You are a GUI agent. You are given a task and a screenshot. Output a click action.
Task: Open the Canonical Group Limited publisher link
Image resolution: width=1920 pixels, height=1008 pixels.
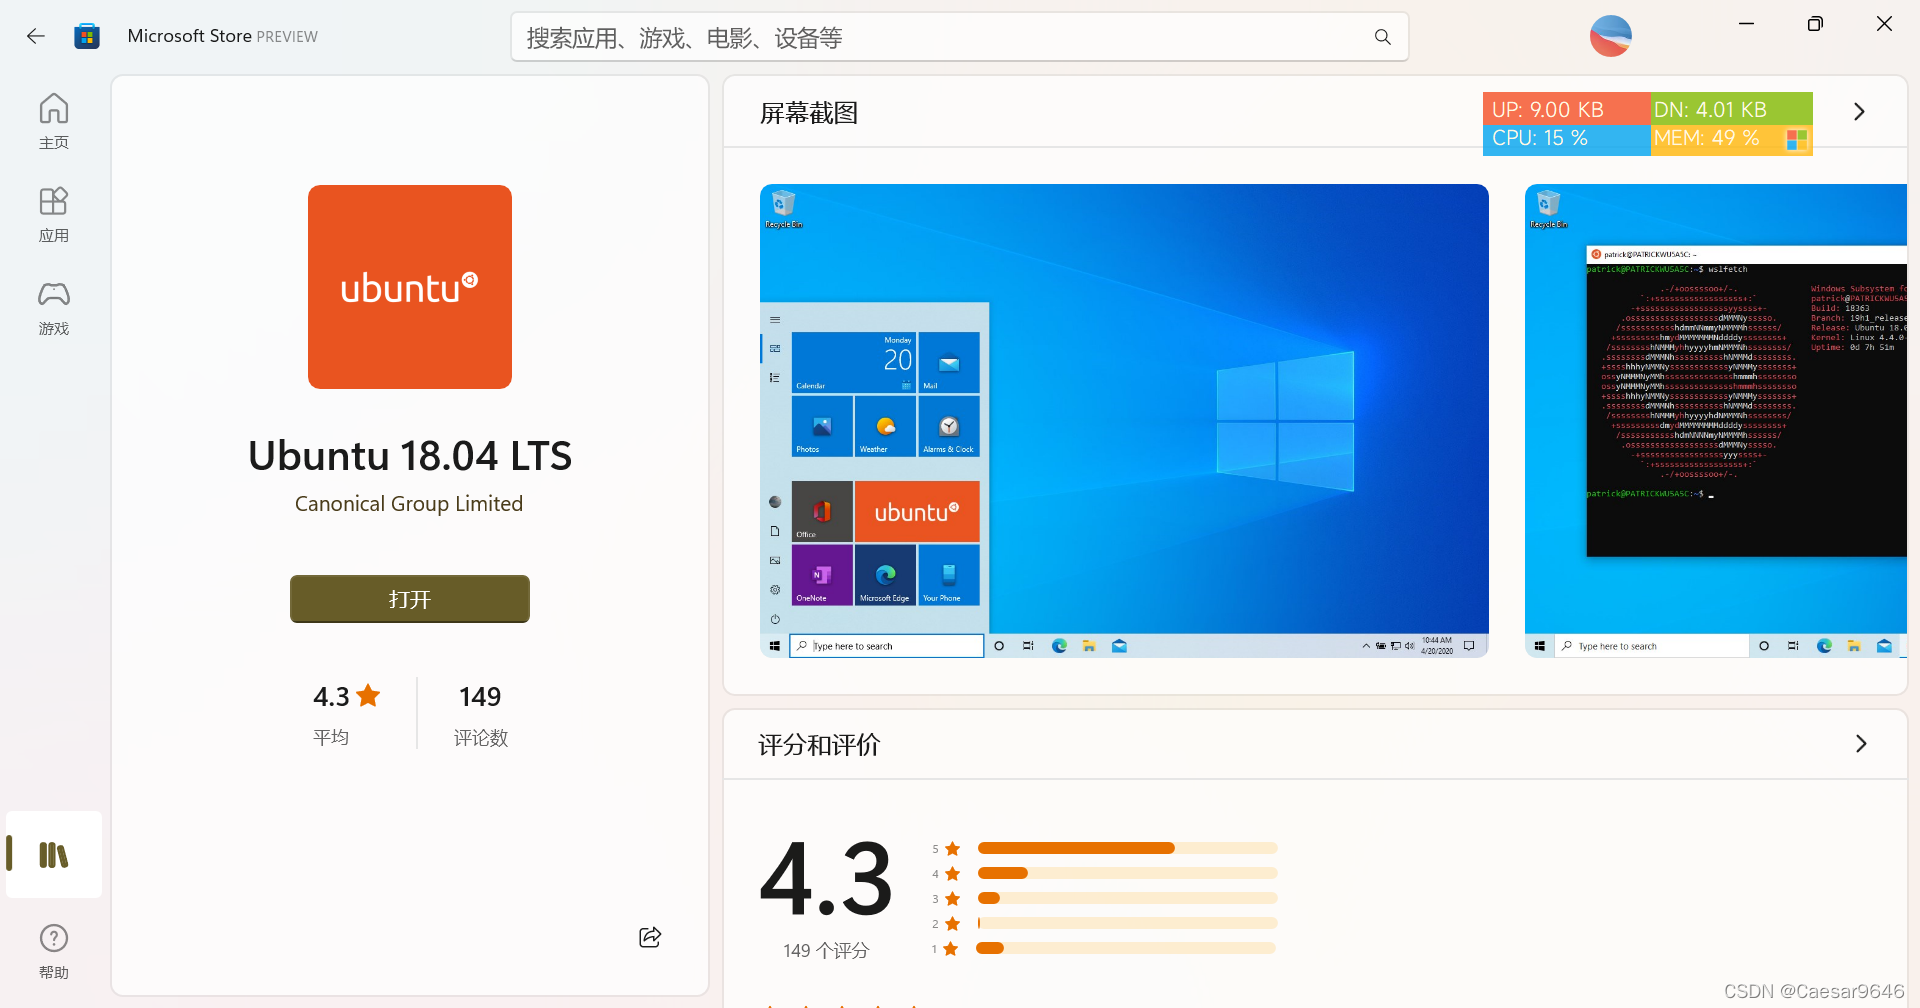coord(409,503)
